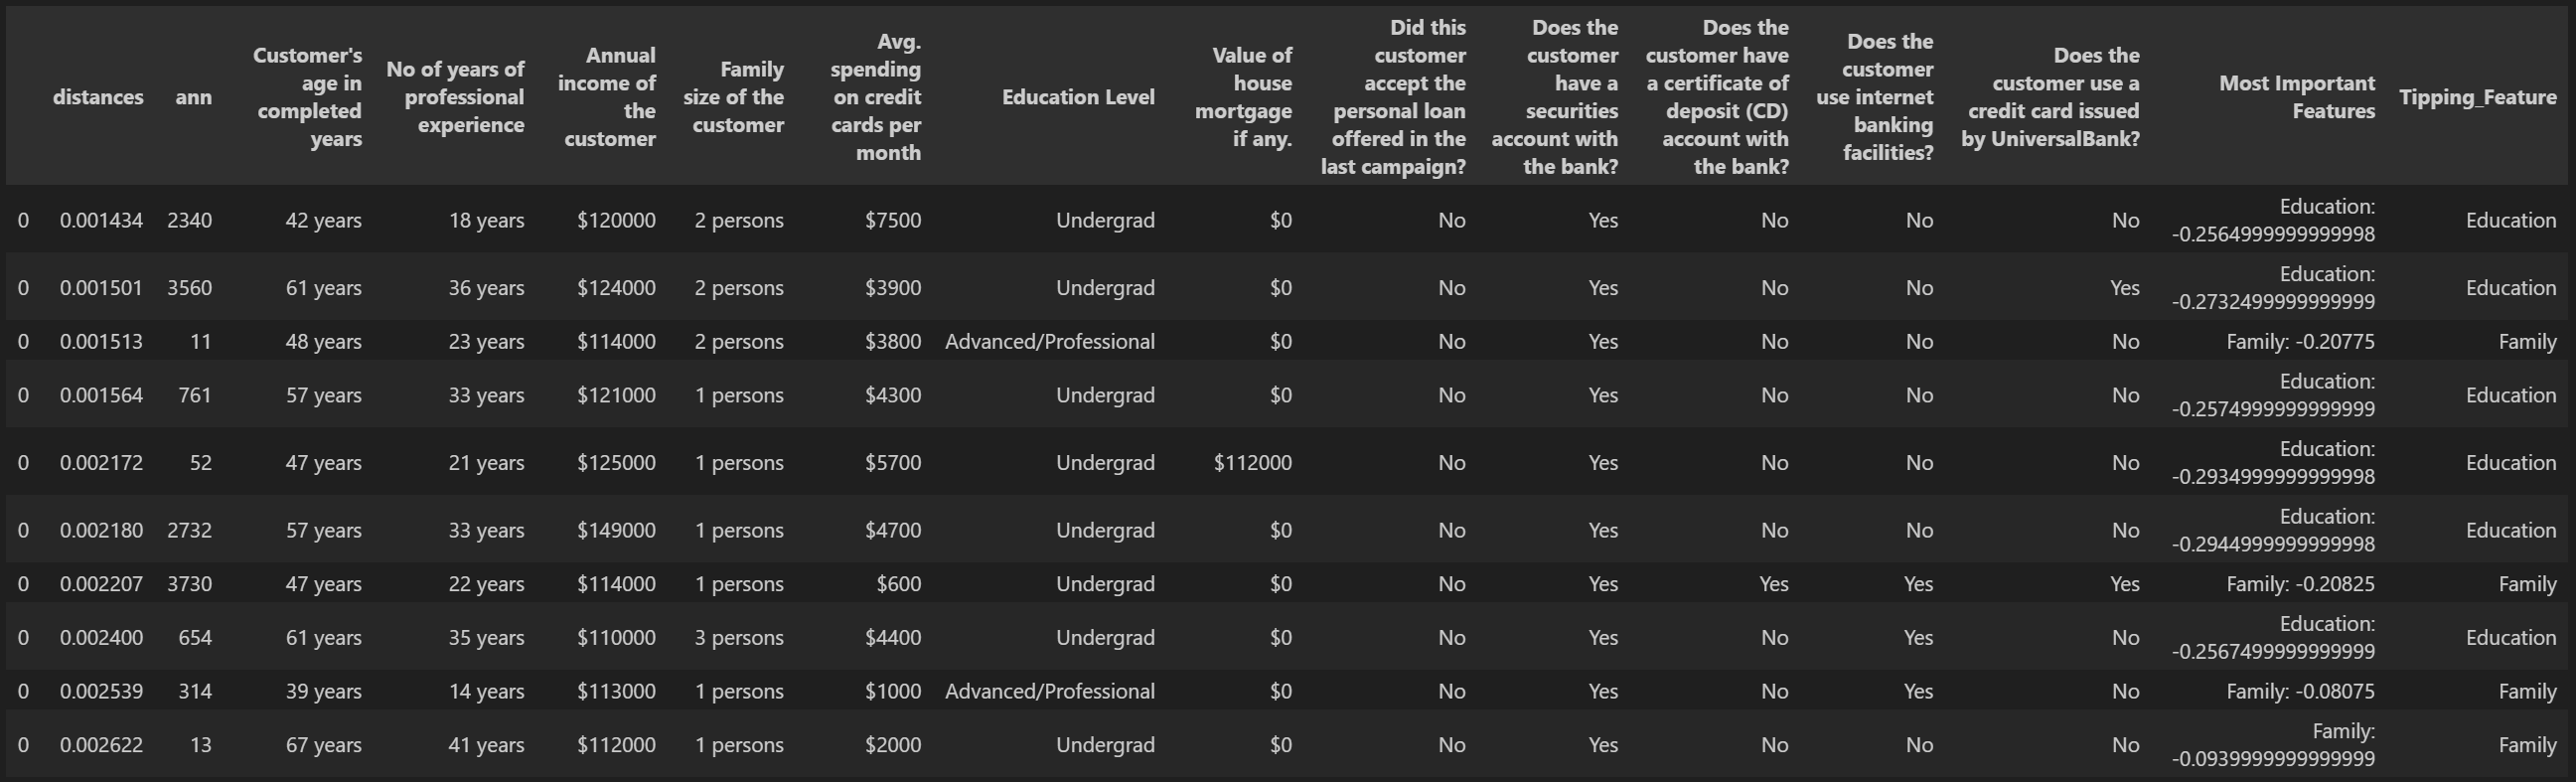Select the '14 years' experience cell
Viewport: 2576px width, 782px height.
coord(486,692)
